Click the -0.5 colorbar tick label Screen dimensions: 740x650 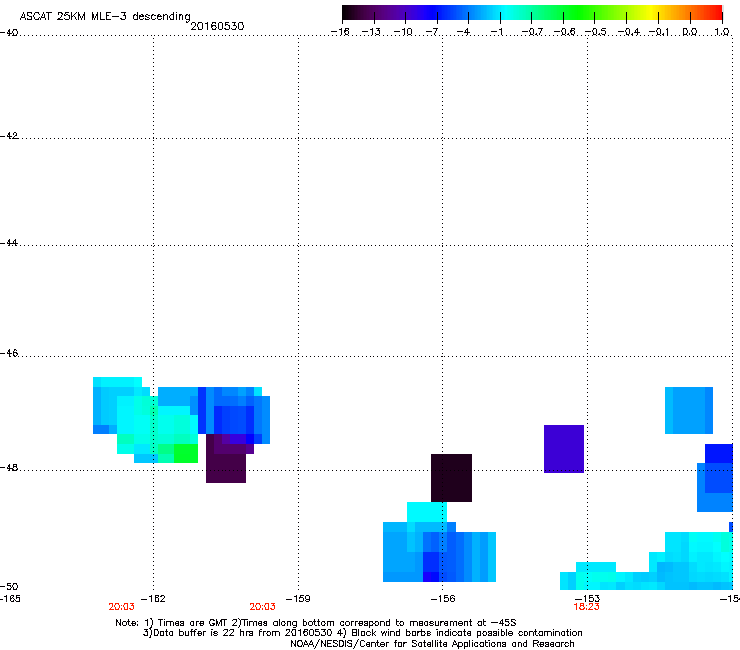596,32
